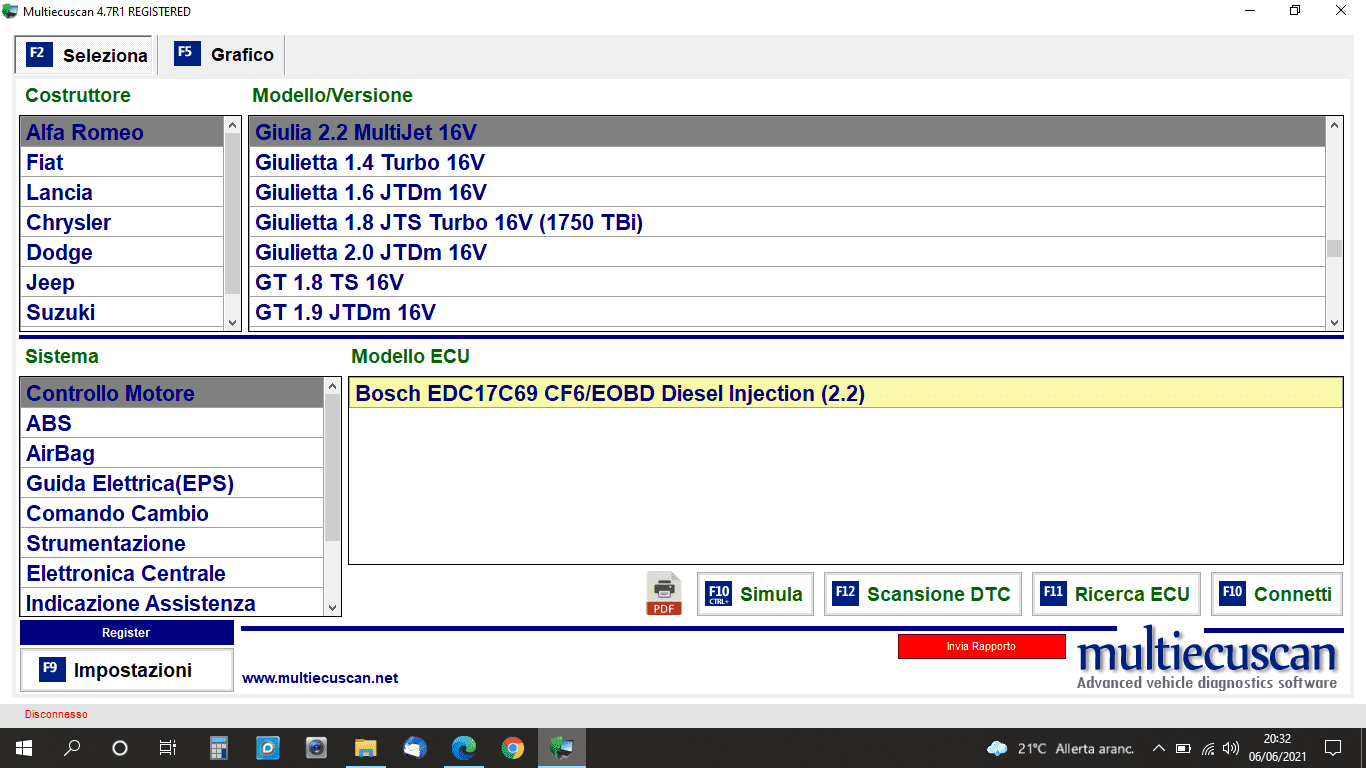
Task: Start Scansione DTC
Action: pyautogui.click(x=923, y=594)
